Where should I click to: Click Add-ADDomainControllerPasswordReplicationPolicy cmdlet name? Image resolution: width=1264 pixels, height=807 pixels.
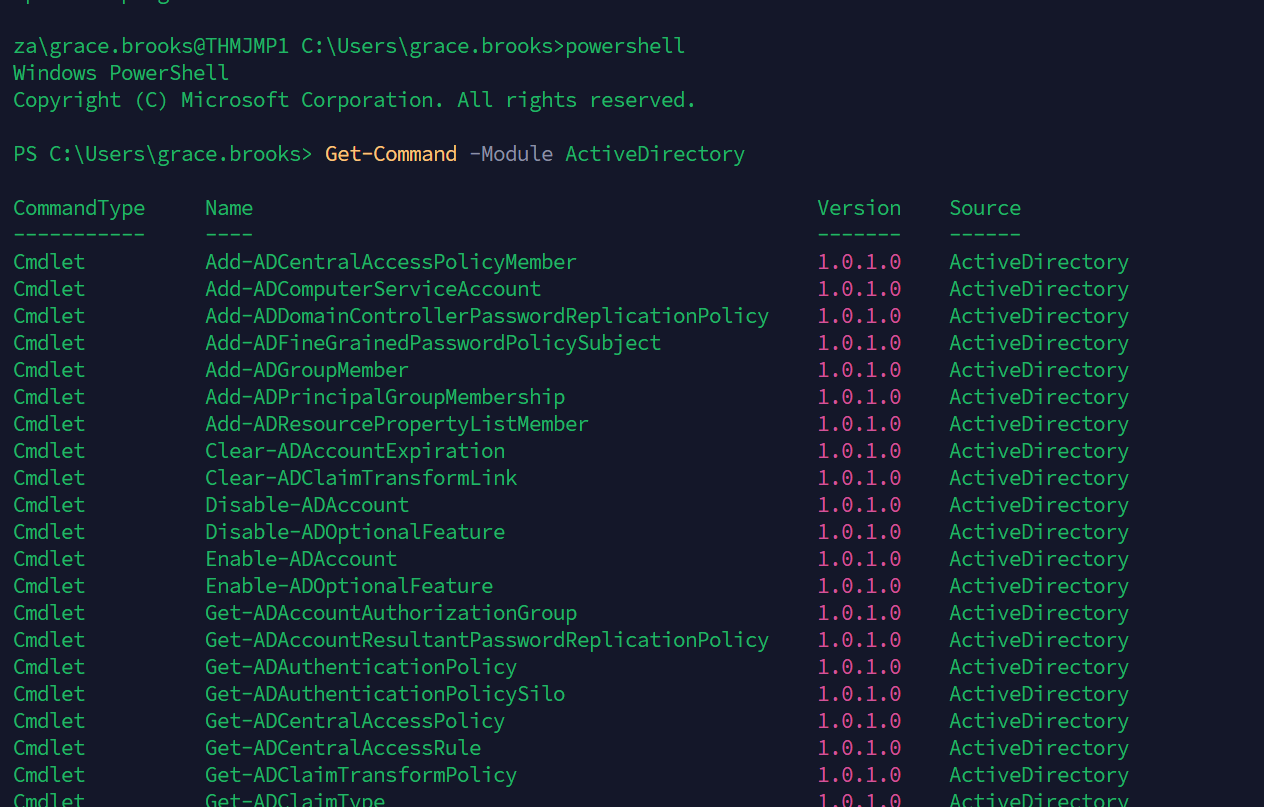click(x=487, y=316)
